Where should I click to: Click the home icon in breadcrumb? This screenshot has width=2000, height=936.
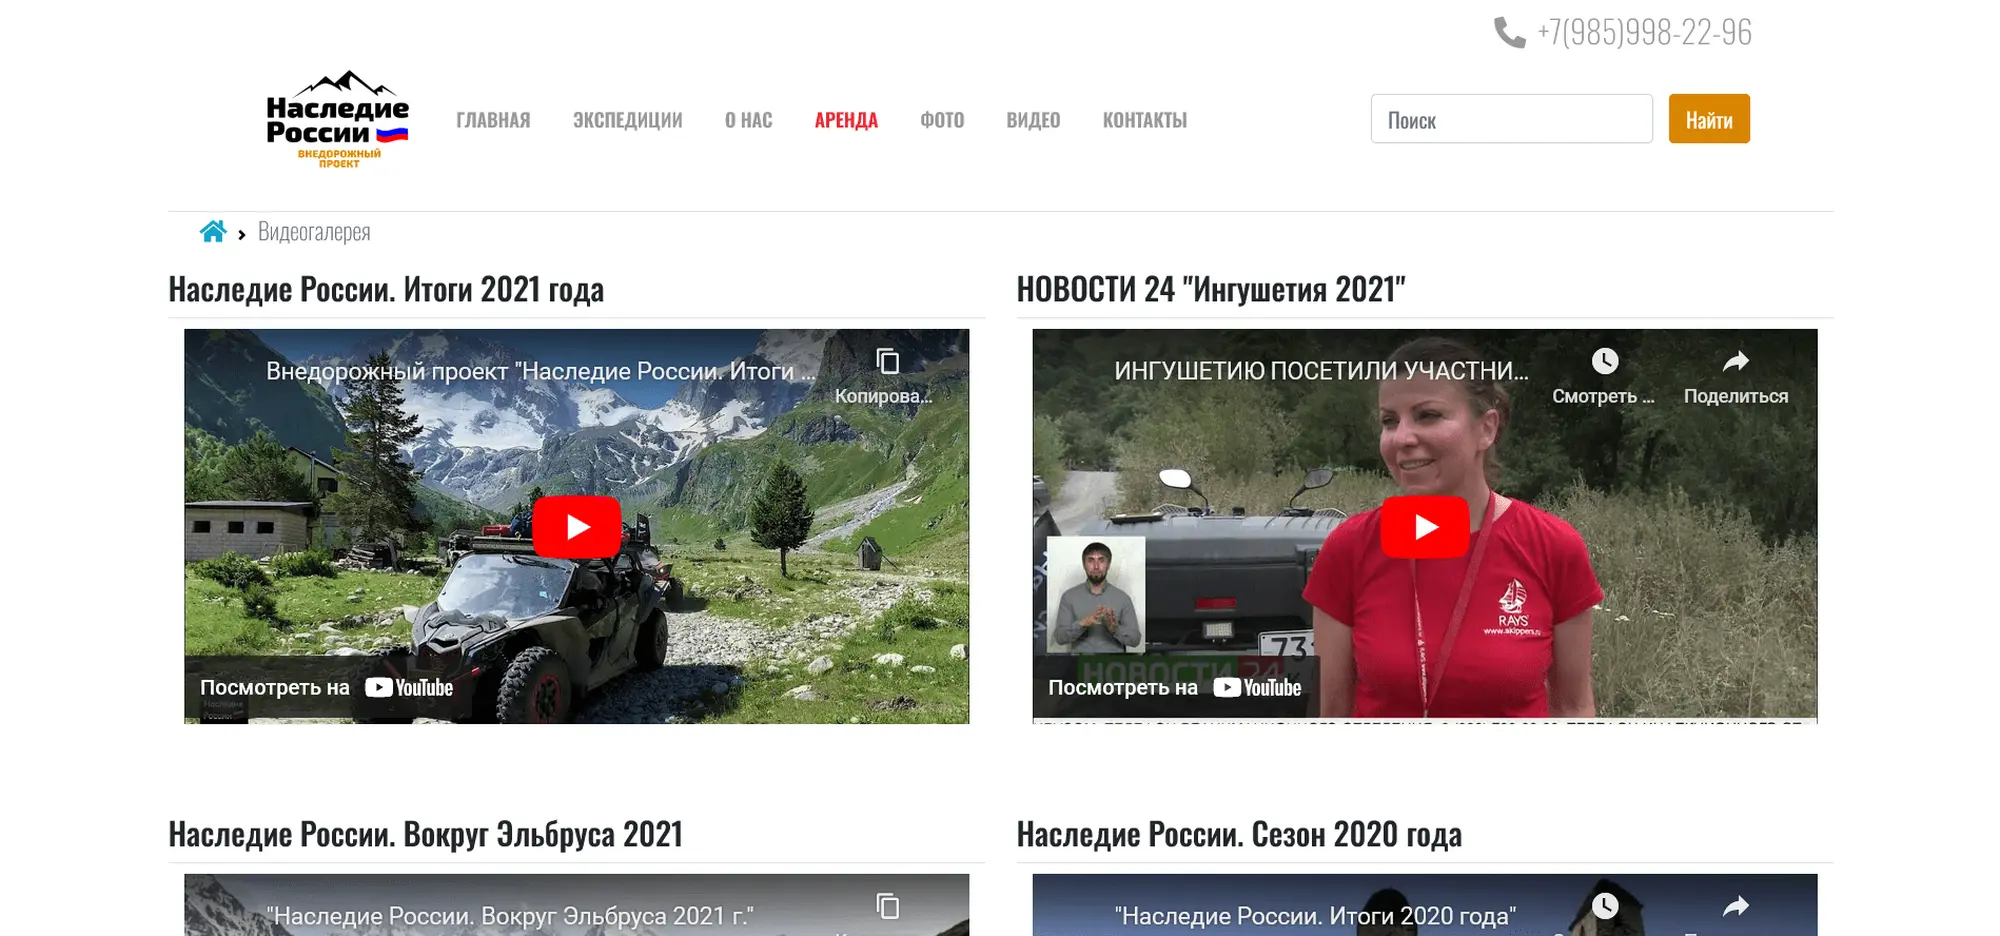click(213, 232)
